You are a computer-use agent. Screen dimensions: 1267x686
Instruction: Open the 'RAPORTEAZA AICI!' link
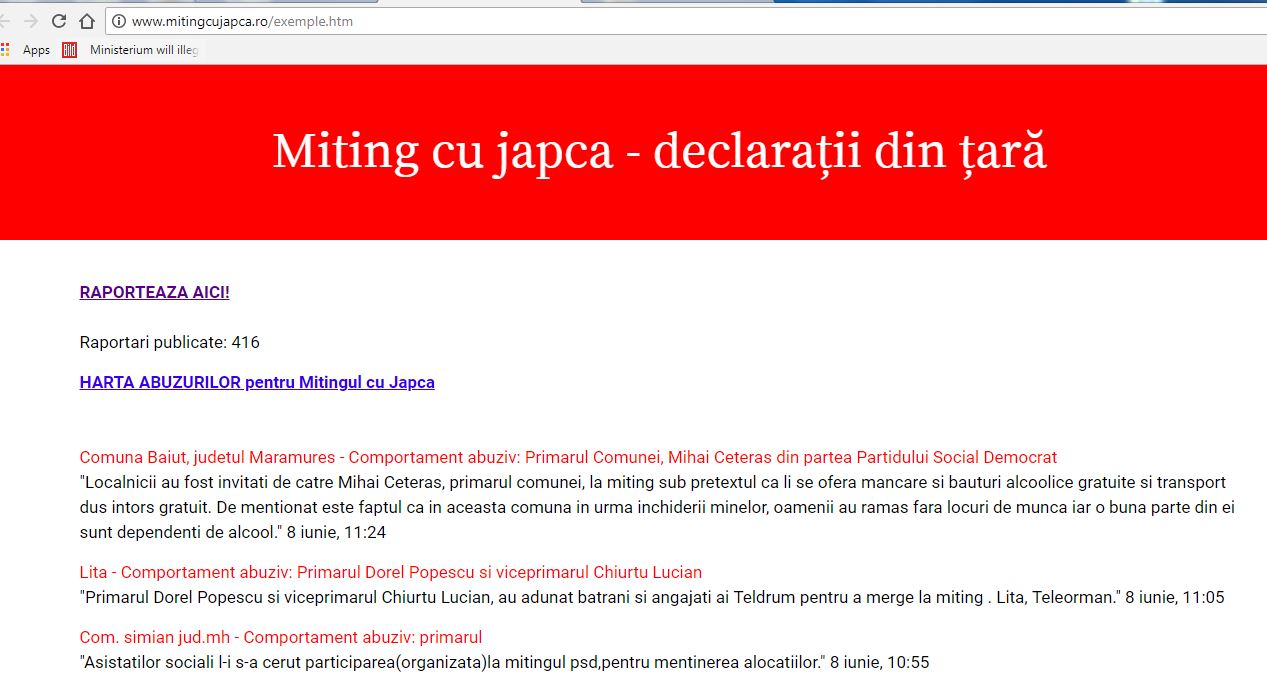point(154,293)
